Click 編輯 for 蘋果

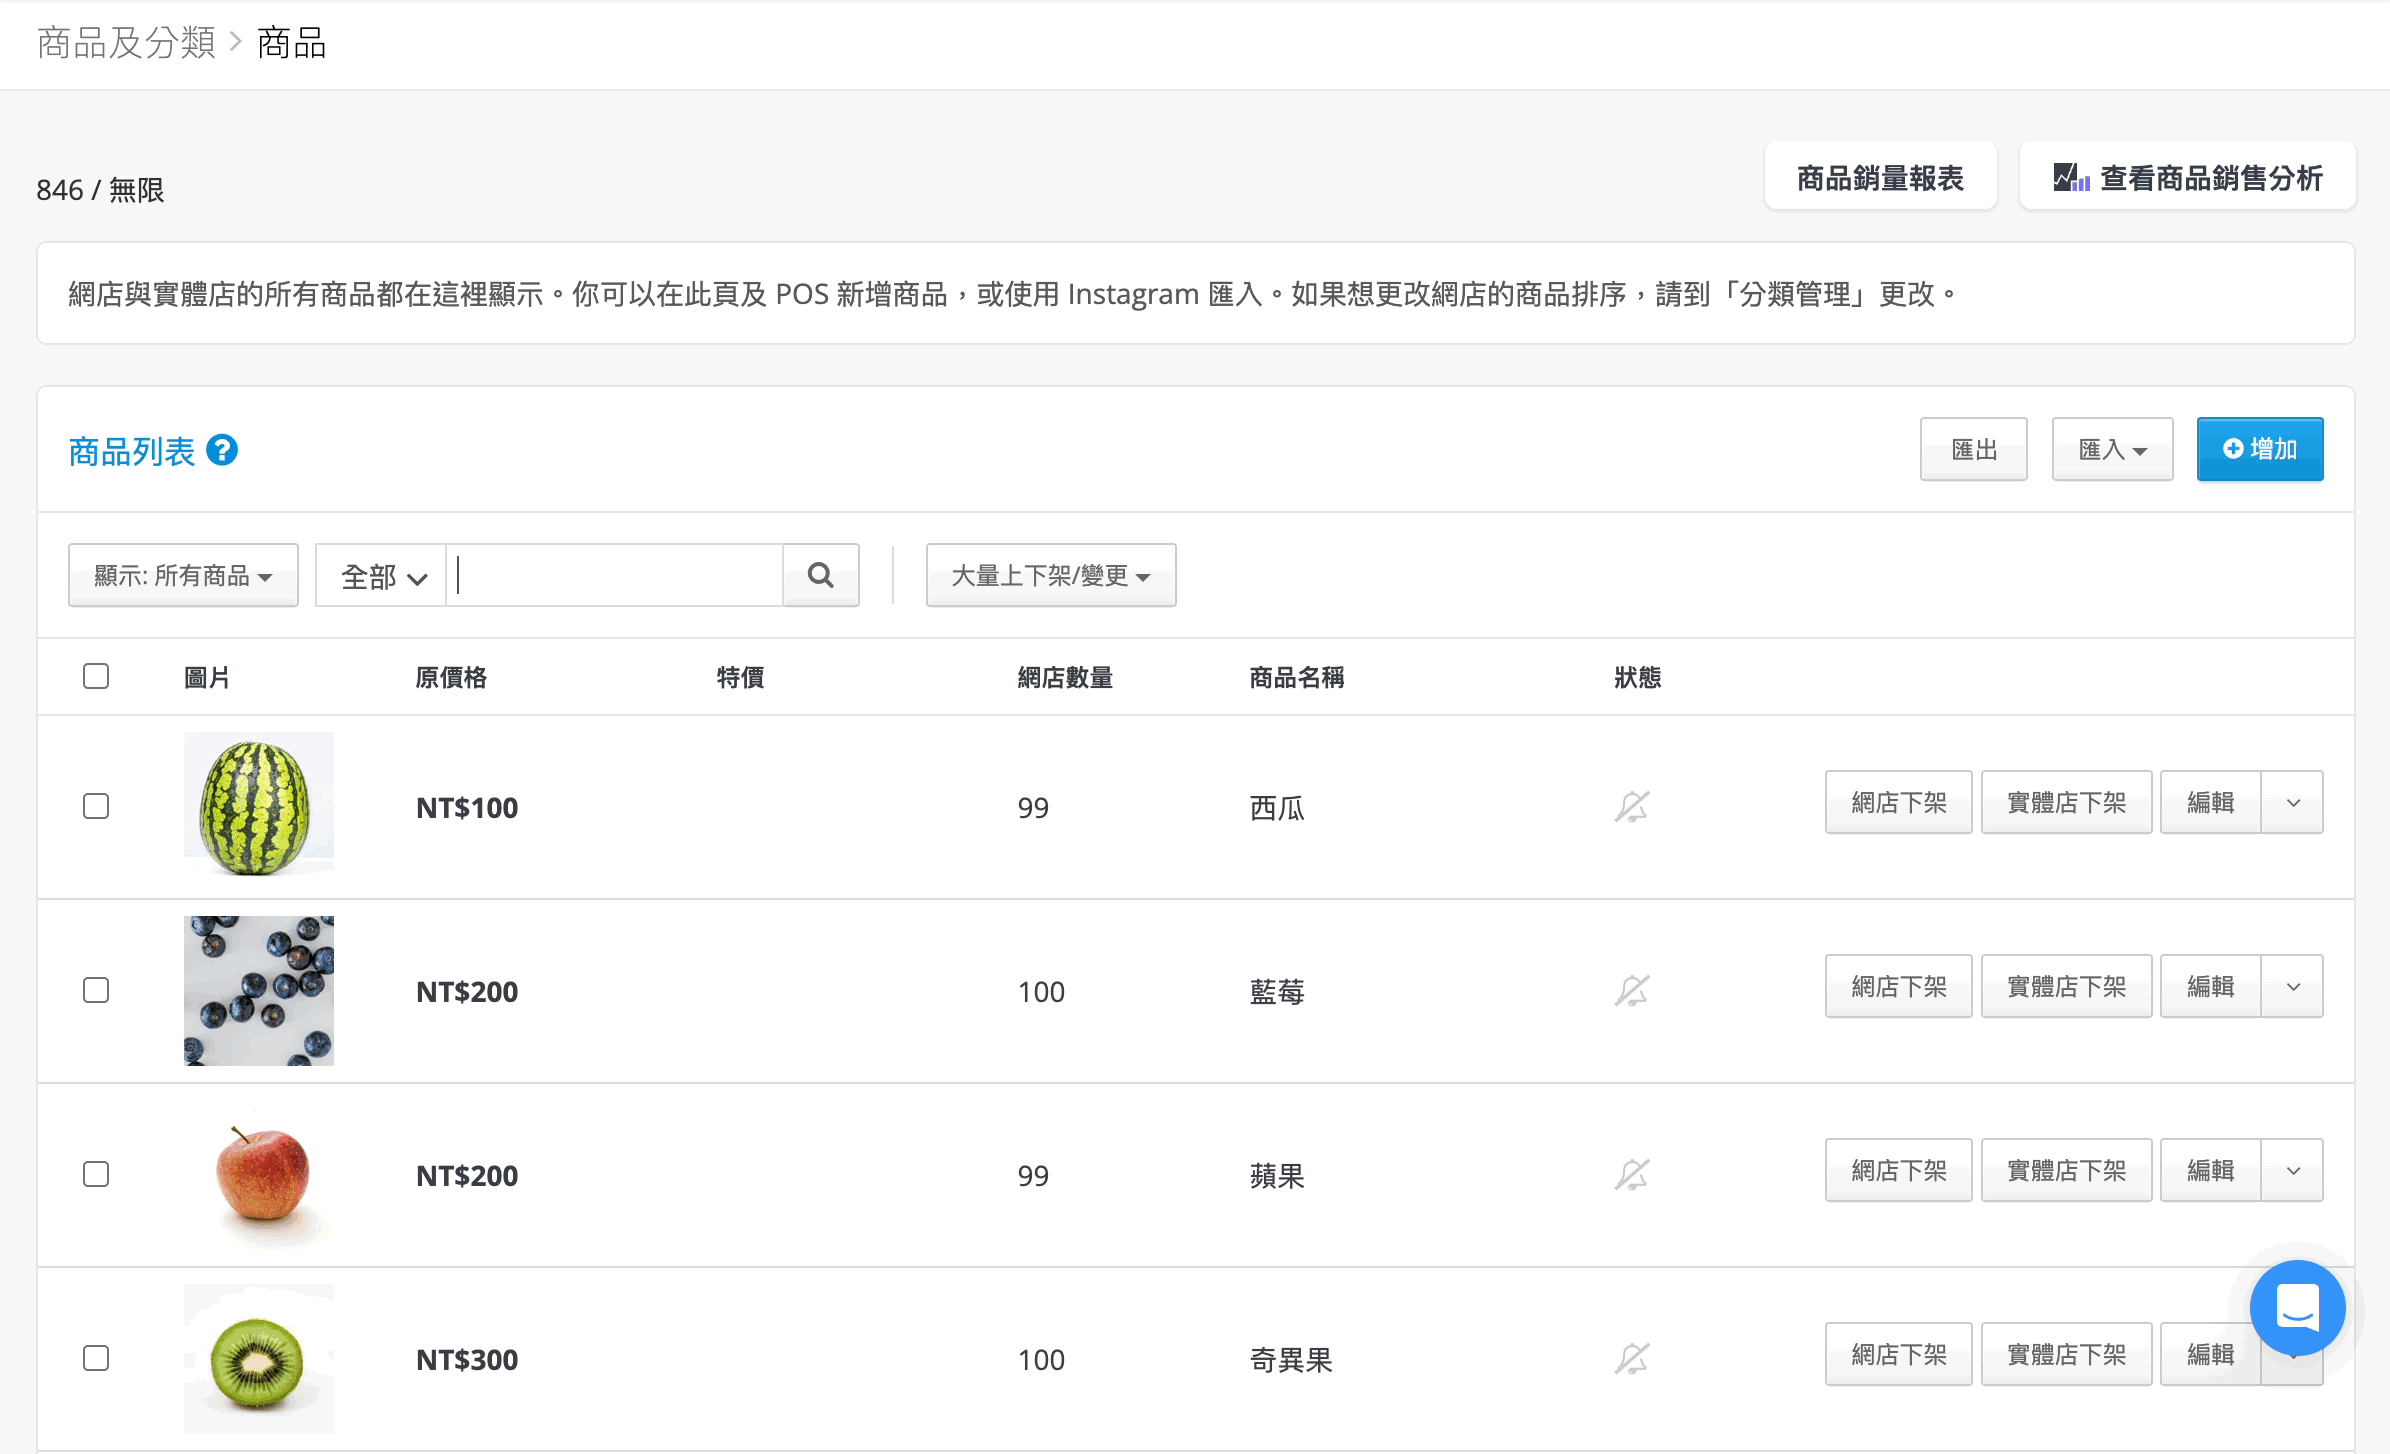(2210, 1170)
